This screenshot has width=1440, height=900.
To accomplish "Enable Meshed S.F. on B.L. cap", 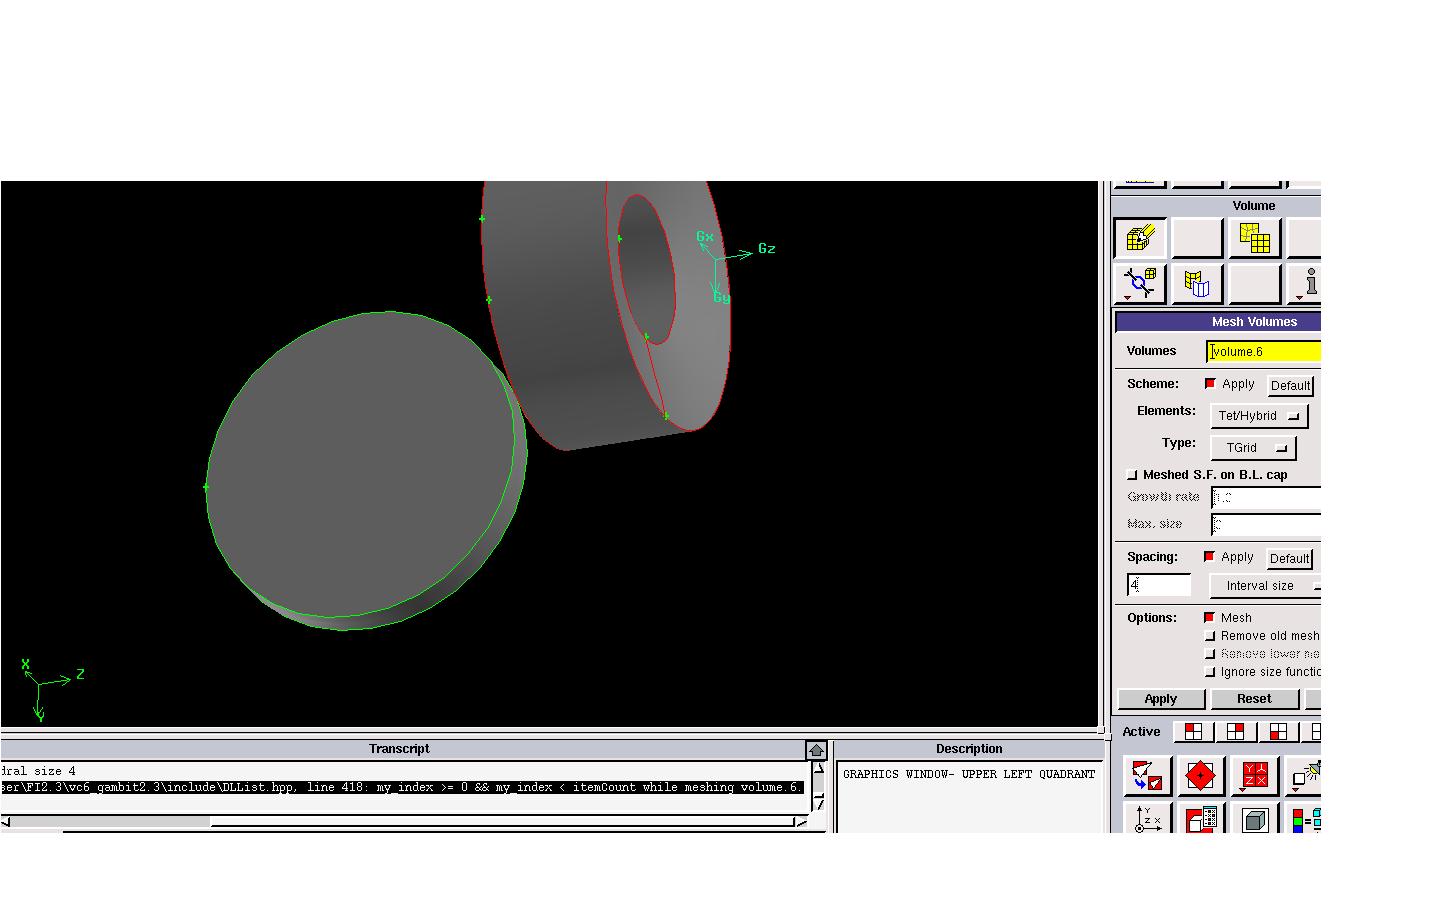I will [1132, 475].
